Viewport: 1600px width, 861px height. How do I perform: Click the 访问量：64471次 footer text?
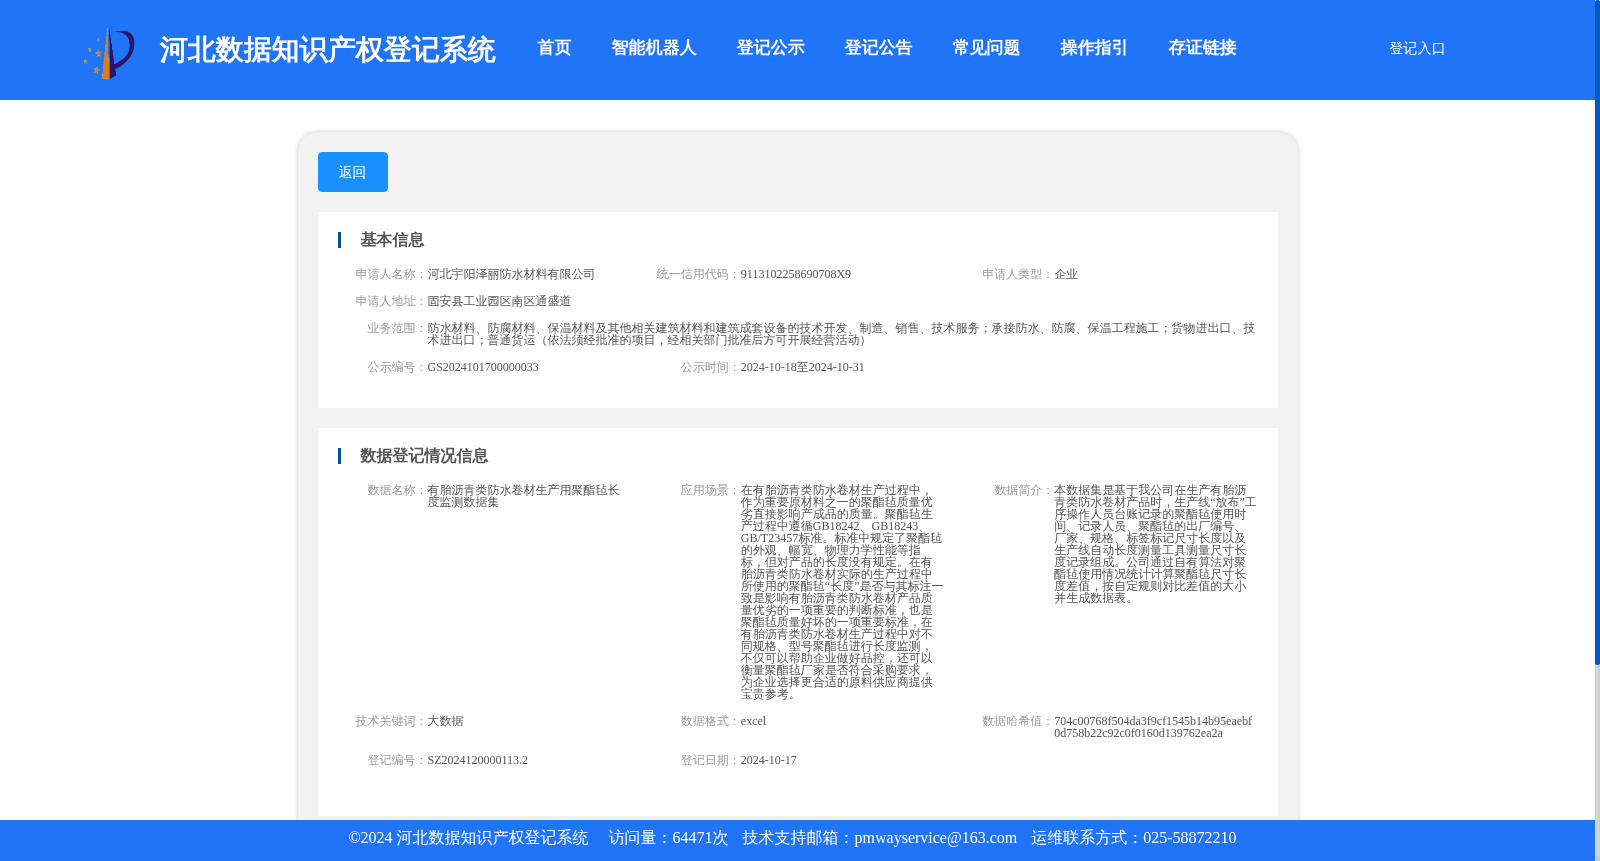(x=668, y=838)
